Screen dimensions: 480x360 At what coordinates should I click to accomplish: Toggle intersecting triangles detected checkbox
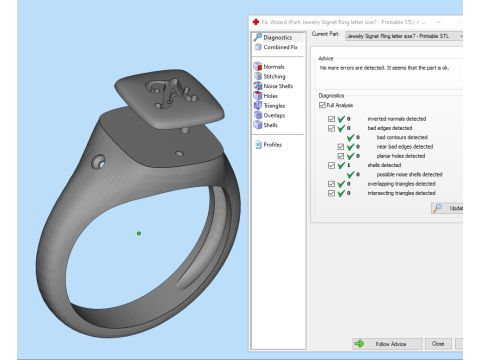tap(331, 193)
